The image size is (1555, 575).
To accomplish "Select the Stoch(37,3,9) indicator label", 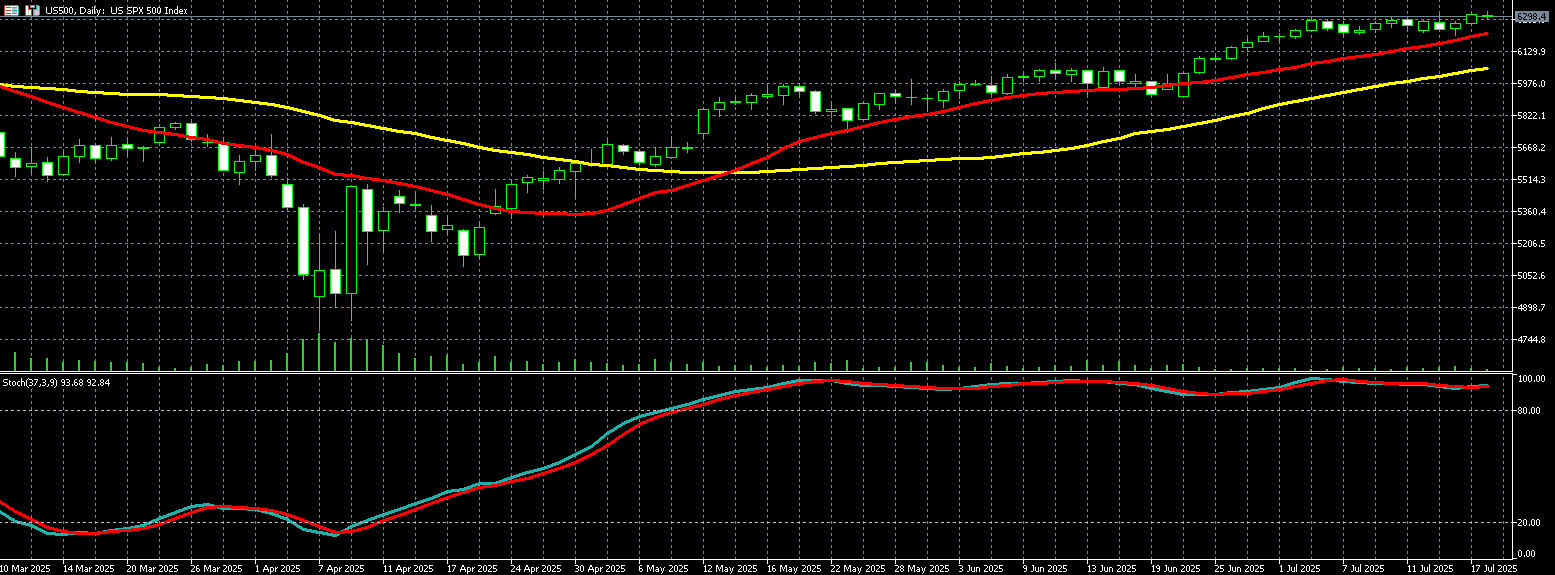I will click(57, 382).
